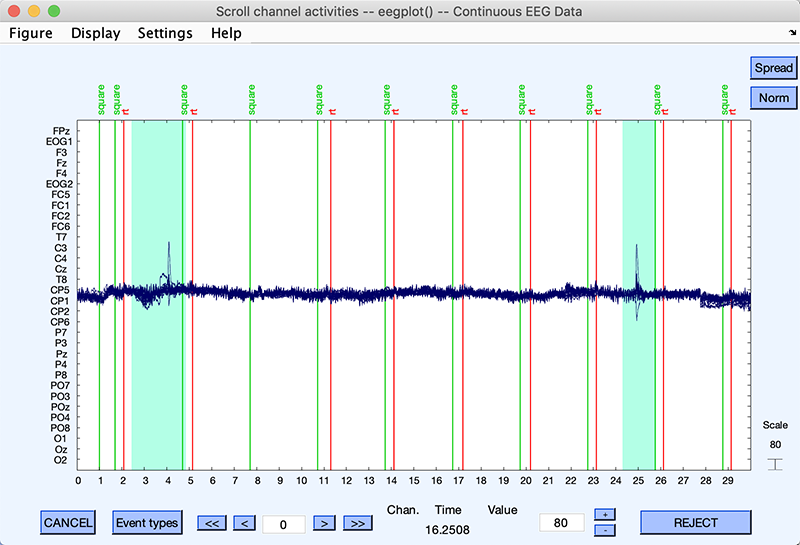Click the macOS green zoom window button
This screenshot has width=800, height=545.
click(x=54, y=10)
